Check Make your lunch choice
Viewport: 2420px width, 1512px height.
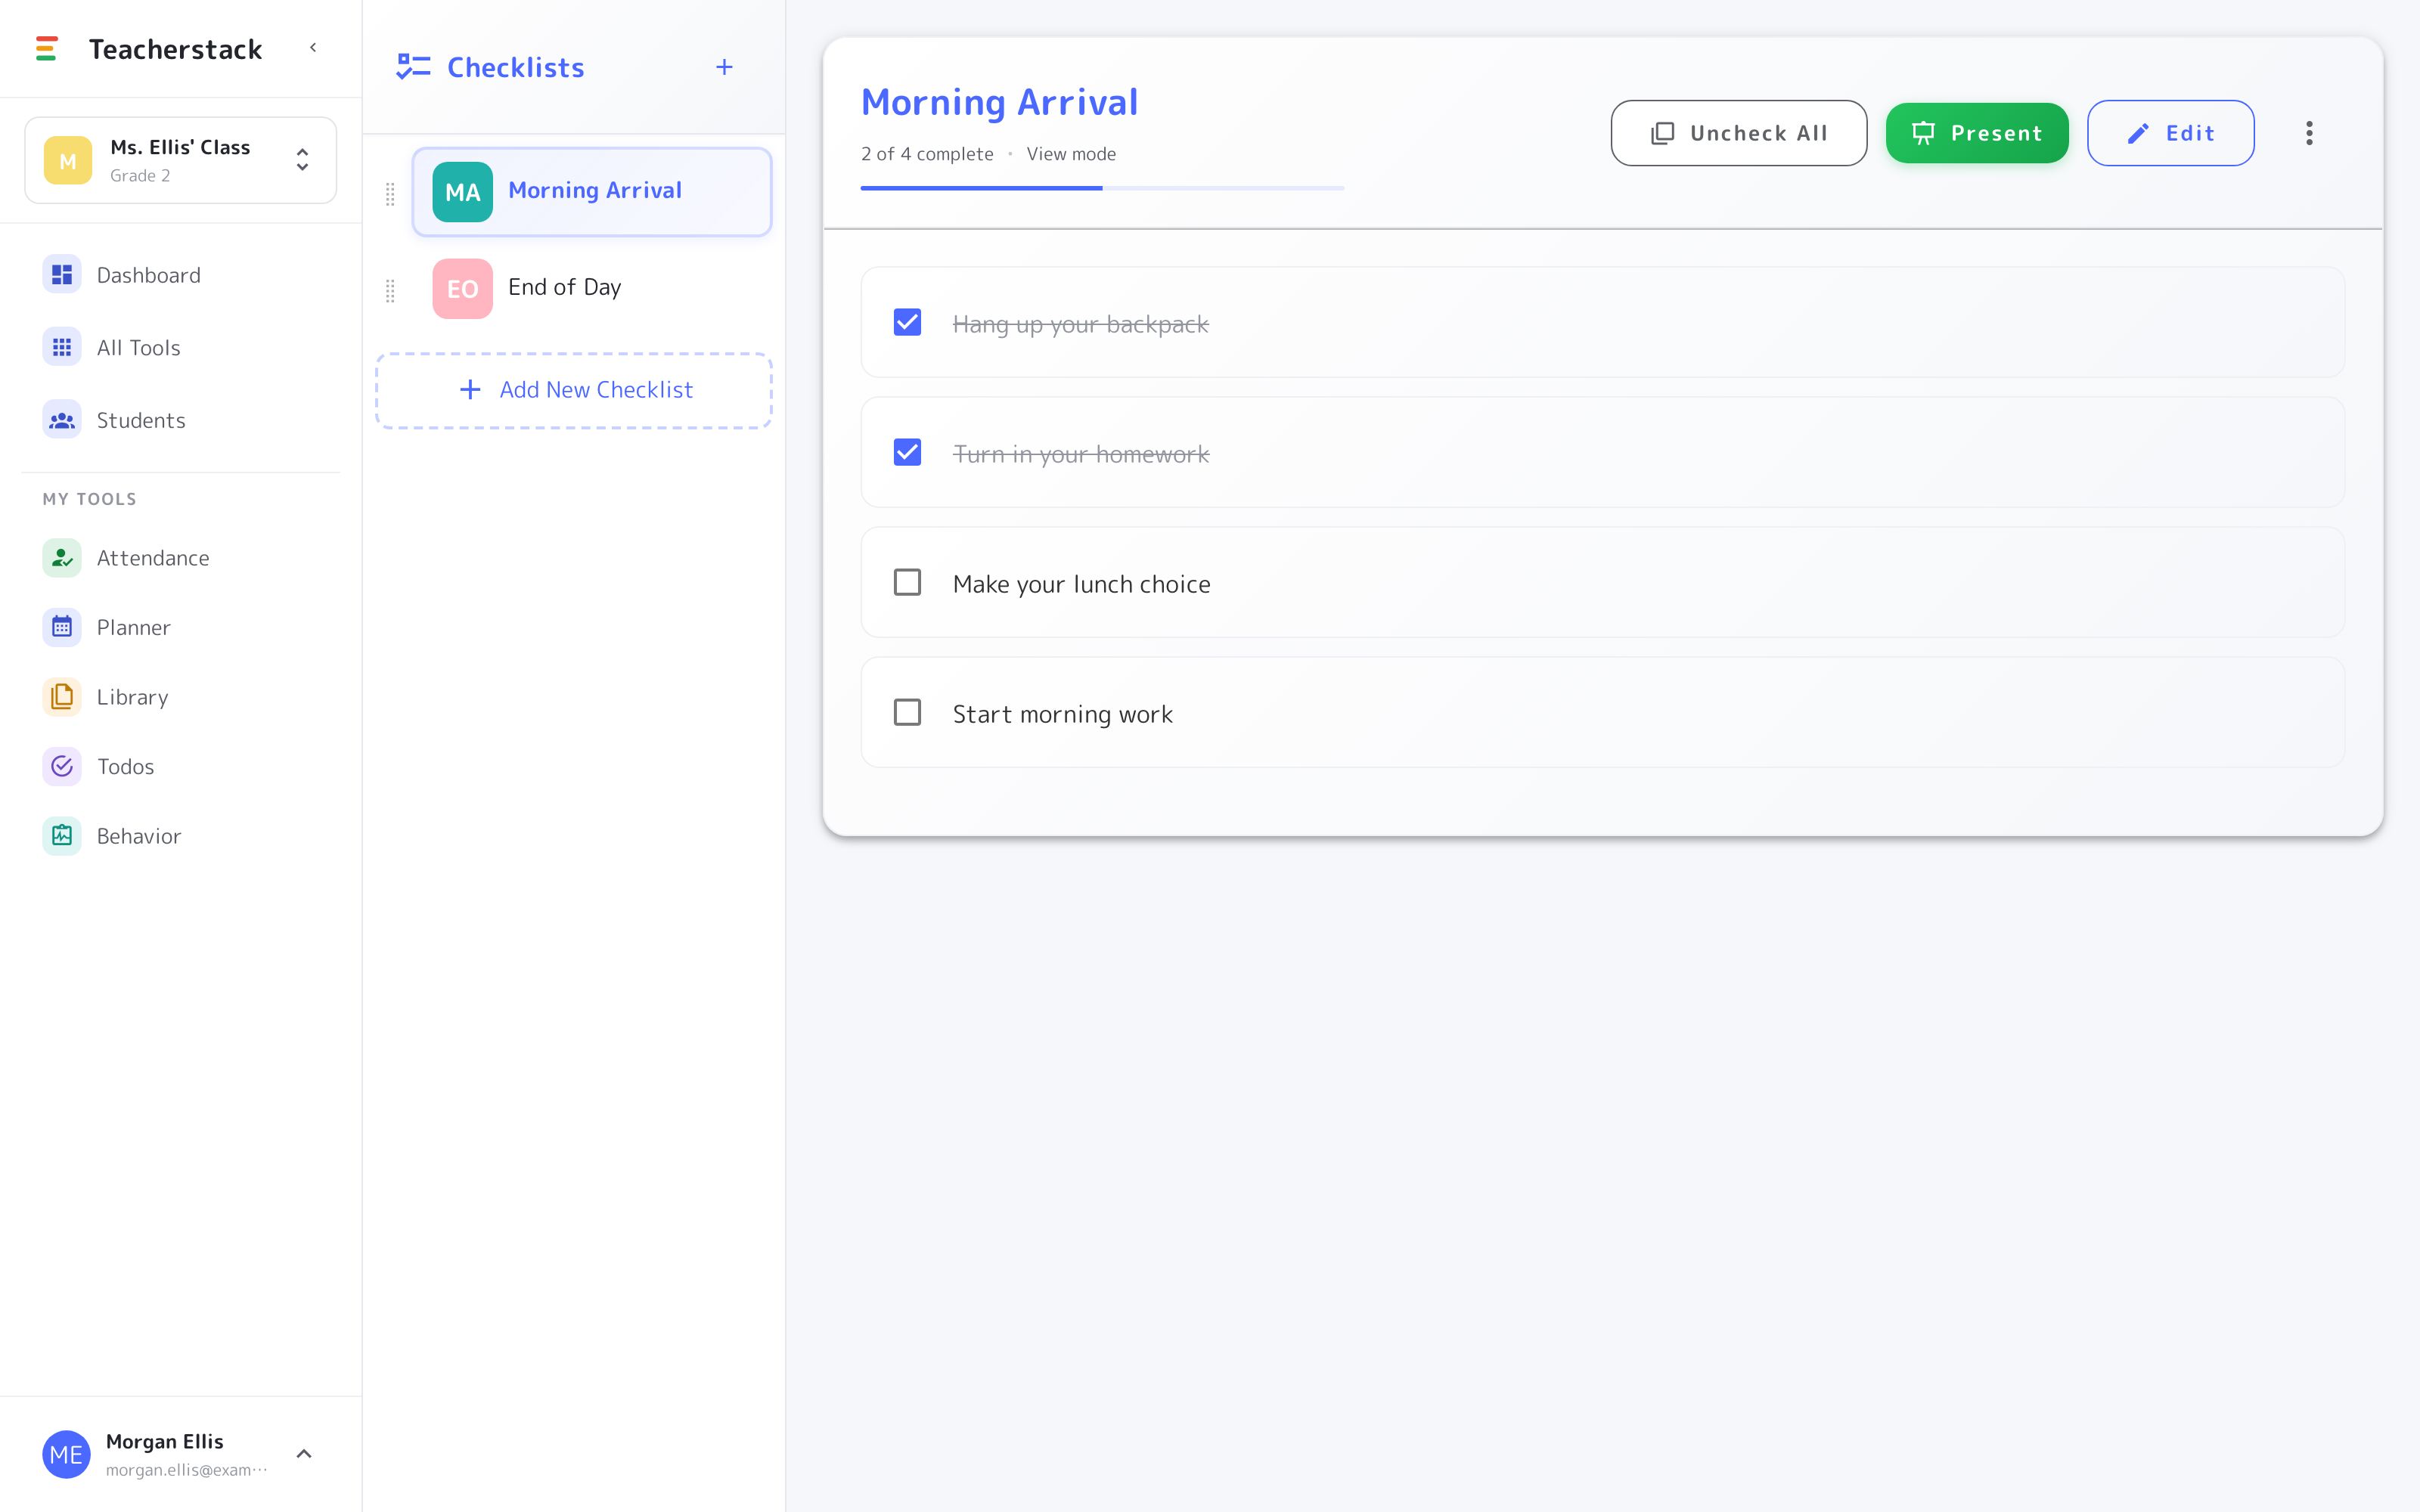tap(907, 583)
